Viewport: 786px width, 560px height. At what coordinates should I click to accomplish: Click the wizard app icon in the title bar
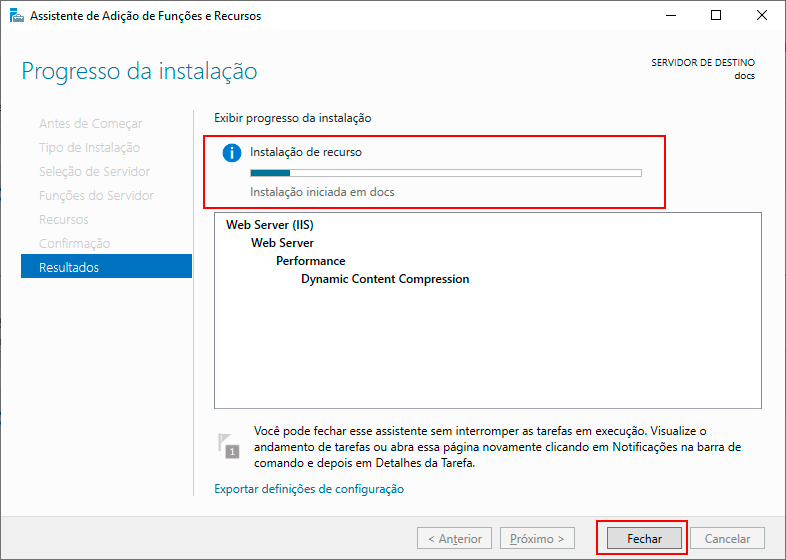coord(15,16)
